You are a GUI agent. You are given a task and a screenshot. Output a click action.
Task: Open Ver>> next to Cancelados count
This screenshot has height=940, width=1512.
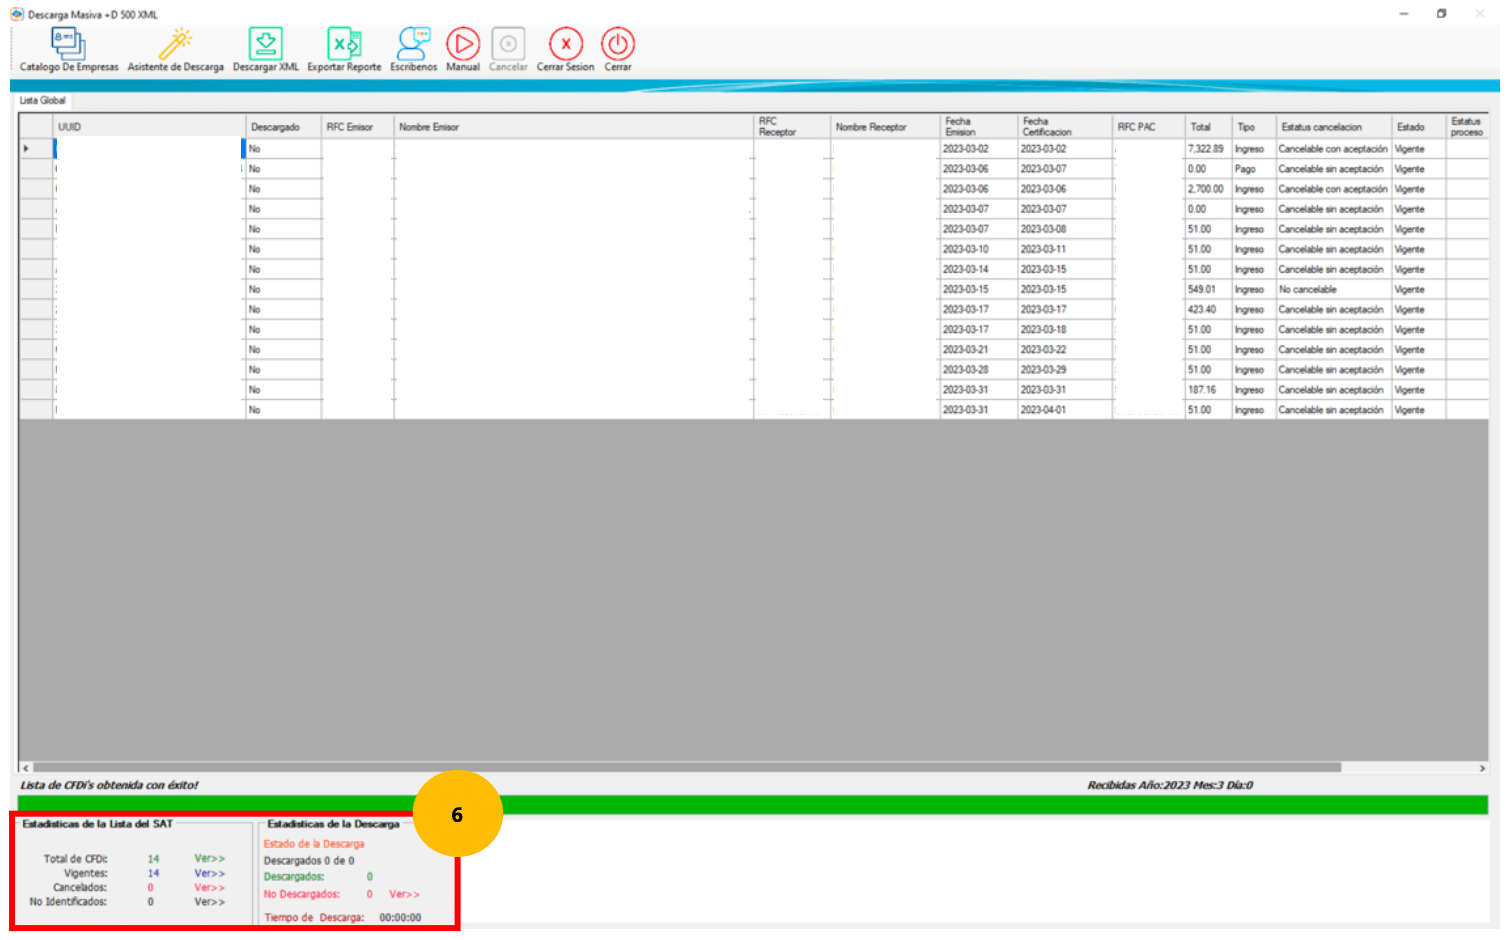(x=209, y=887)
